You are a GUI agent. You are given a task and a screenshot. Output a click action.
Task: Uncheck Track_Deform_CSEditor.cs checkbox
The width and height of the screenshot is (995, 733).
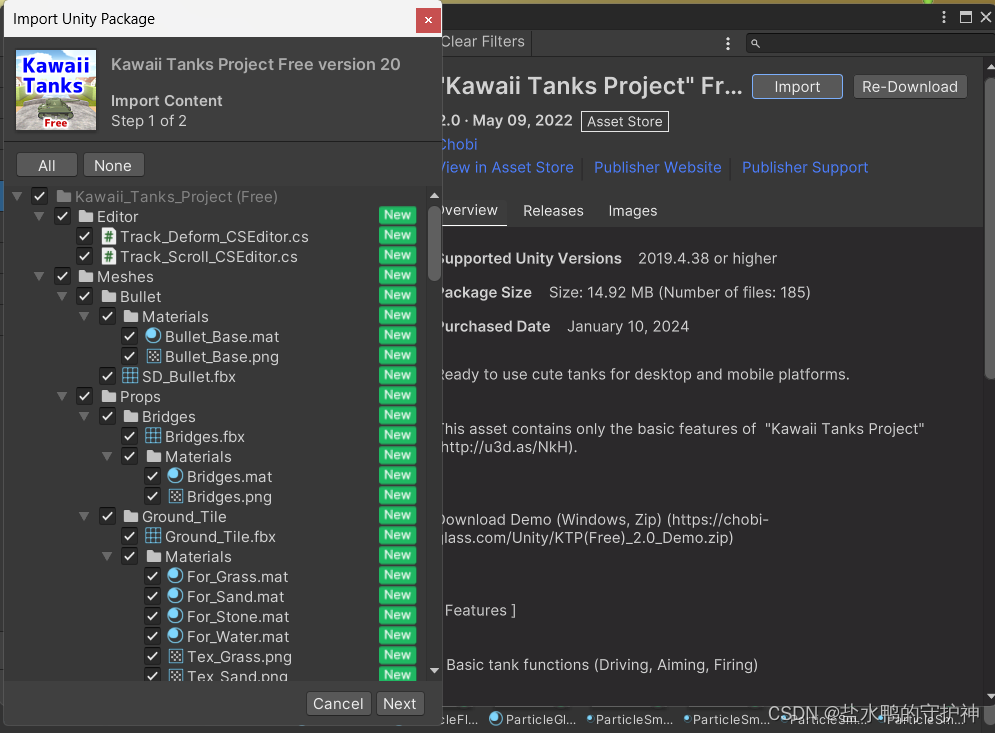[x=84, y=237]
